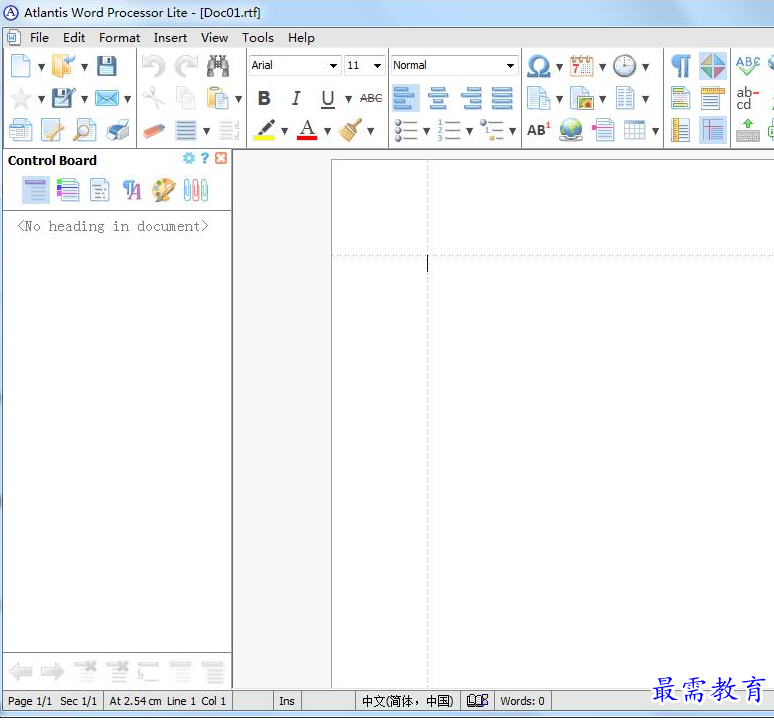Apply yellow highlight color

264,130
